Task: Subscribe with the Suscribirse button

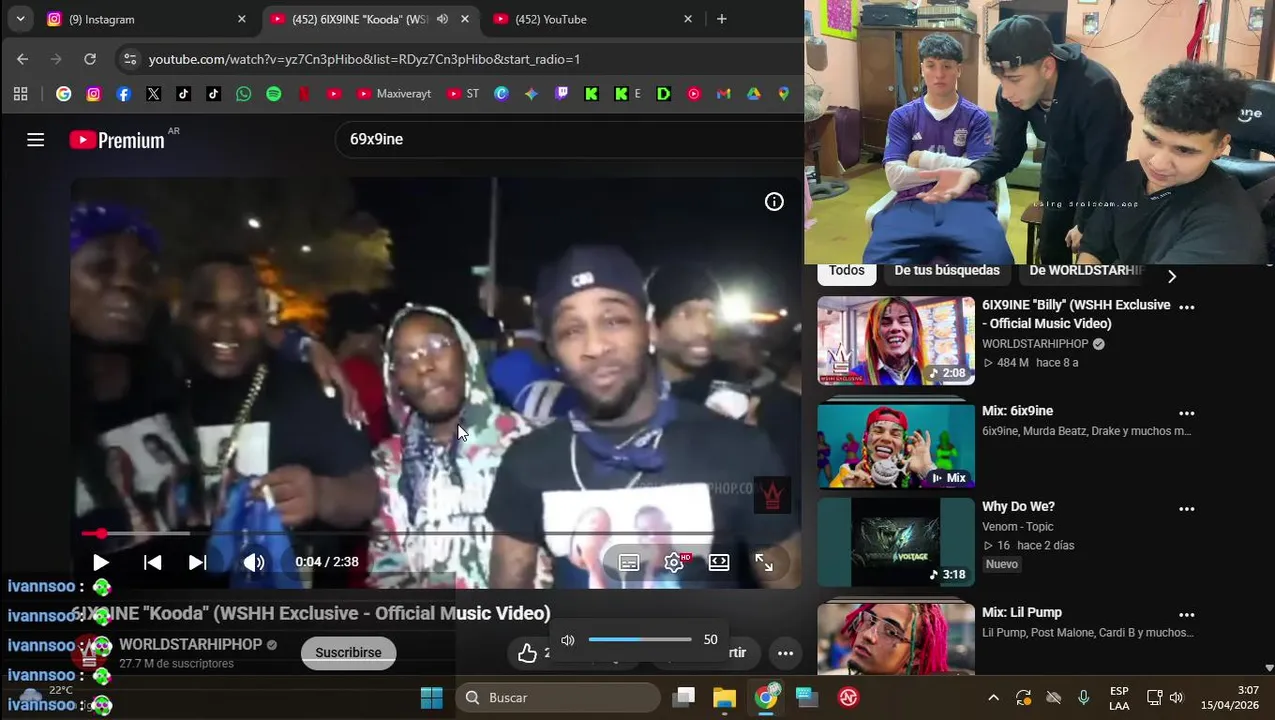Action: 348,653
